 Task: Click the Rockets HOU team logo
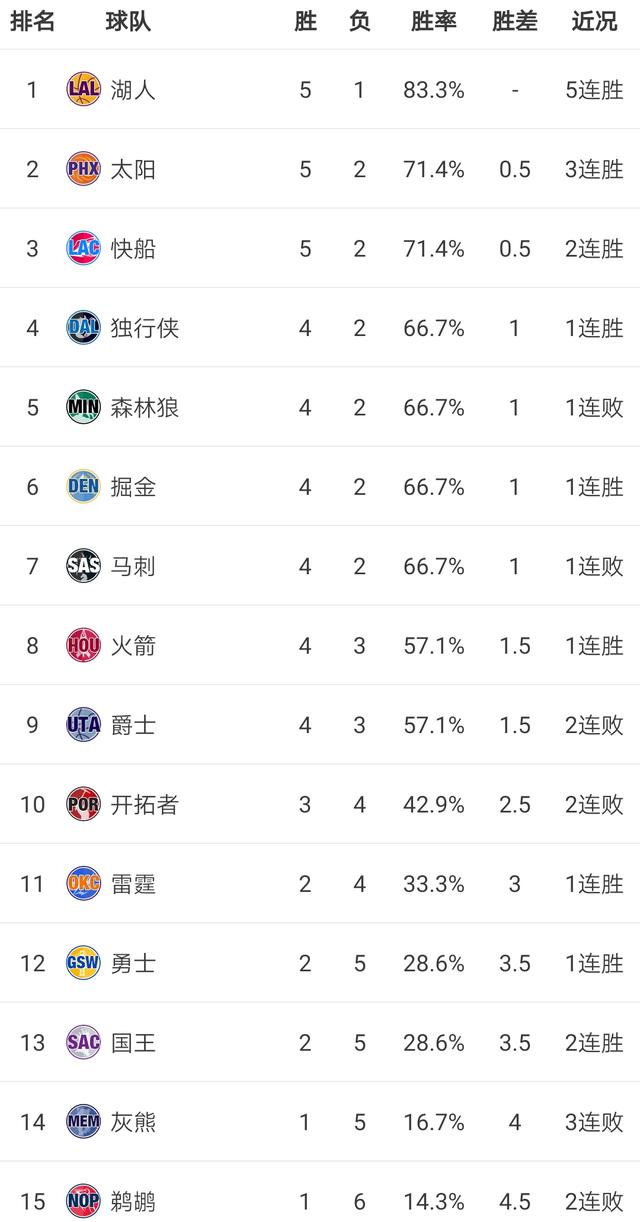point(84,645)
